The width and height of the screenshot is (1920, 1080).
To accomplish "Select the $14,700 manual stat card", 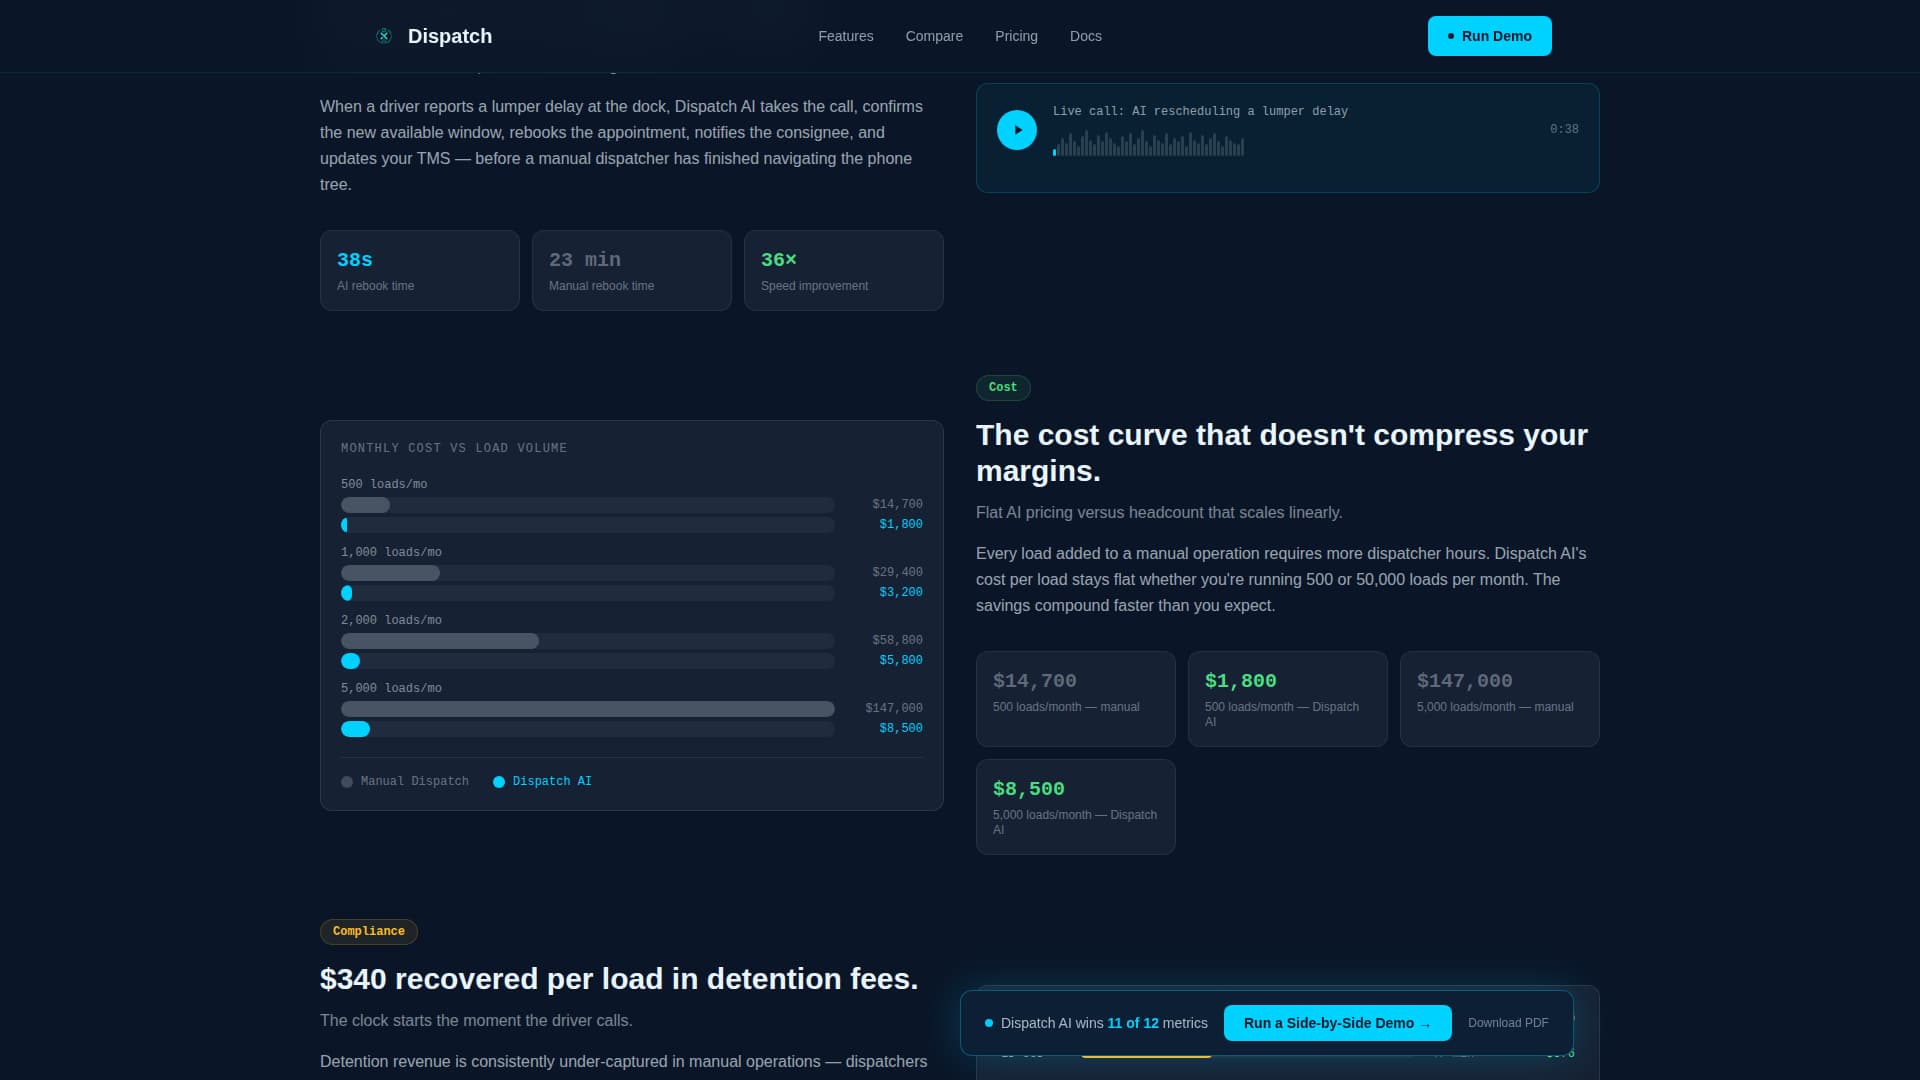I will coord(1076,699).
